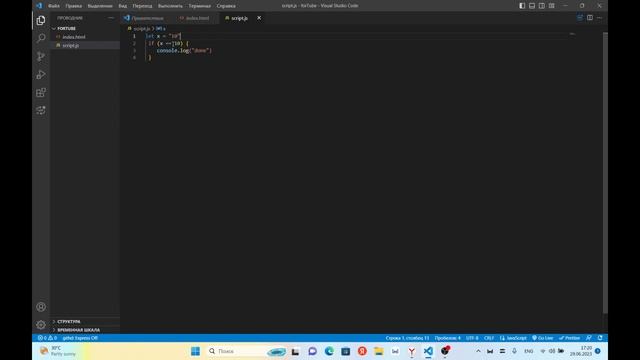
Task: Open the Search view in activity bar
Action: point(41,38)
